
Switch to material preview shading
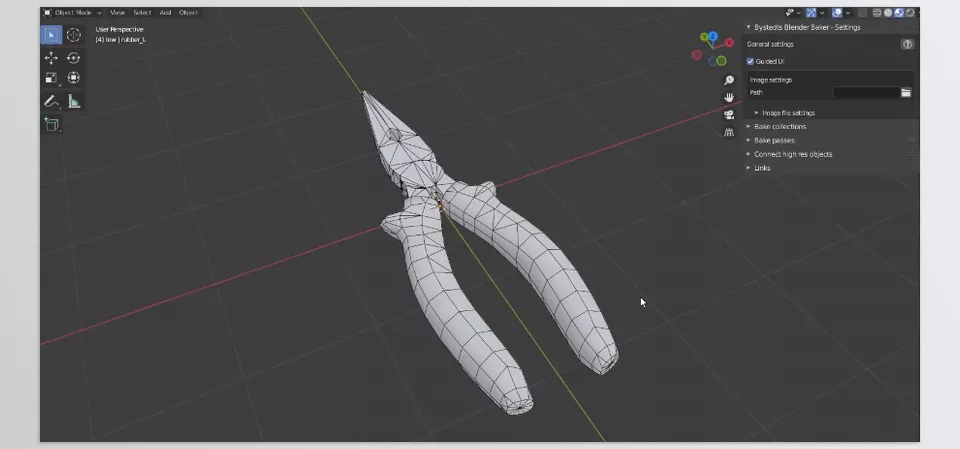point(899,12)
